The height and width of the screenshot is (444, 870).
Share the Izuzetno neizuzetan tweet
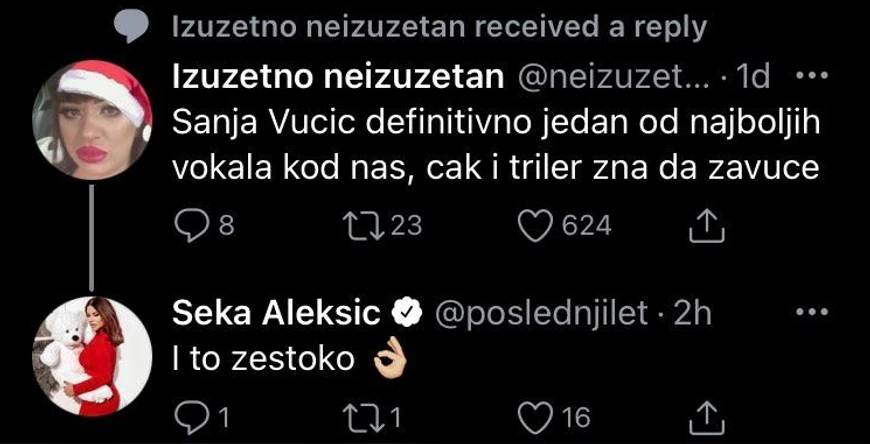coord(707,227)
